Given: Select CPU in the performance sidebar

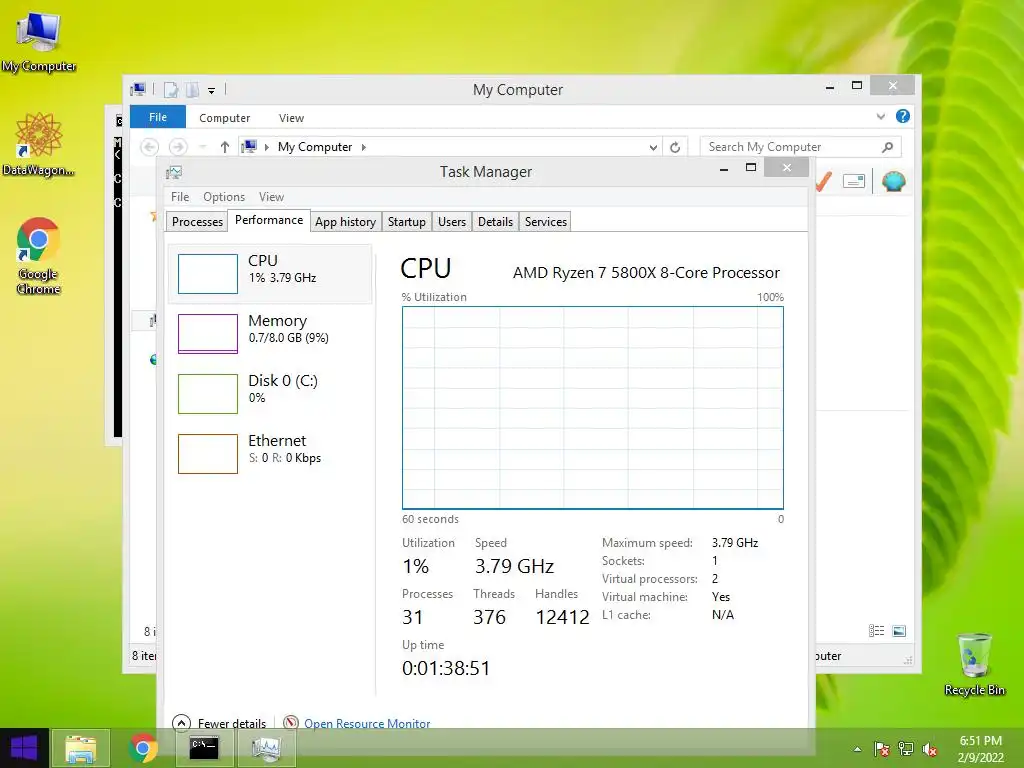Looking at the screenshot, I should (270, 274).
